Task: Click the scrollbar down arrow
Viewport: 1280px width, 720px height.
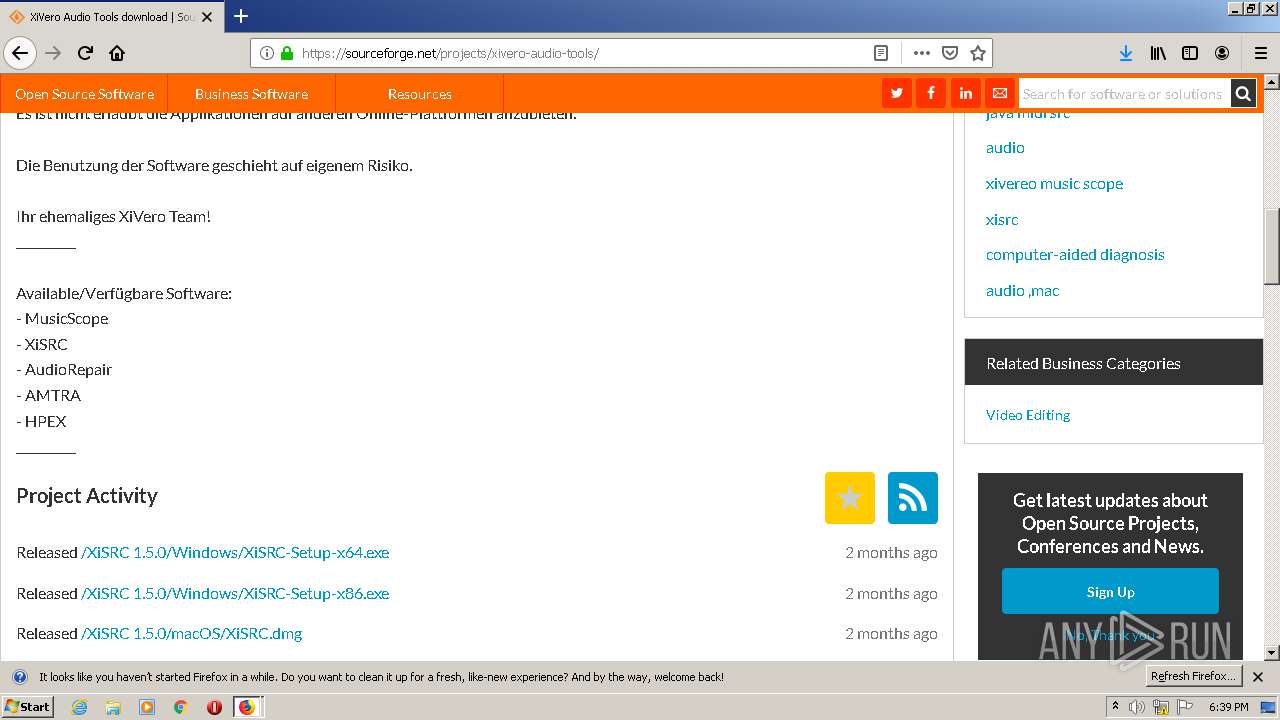Action: pos(1272,653)
